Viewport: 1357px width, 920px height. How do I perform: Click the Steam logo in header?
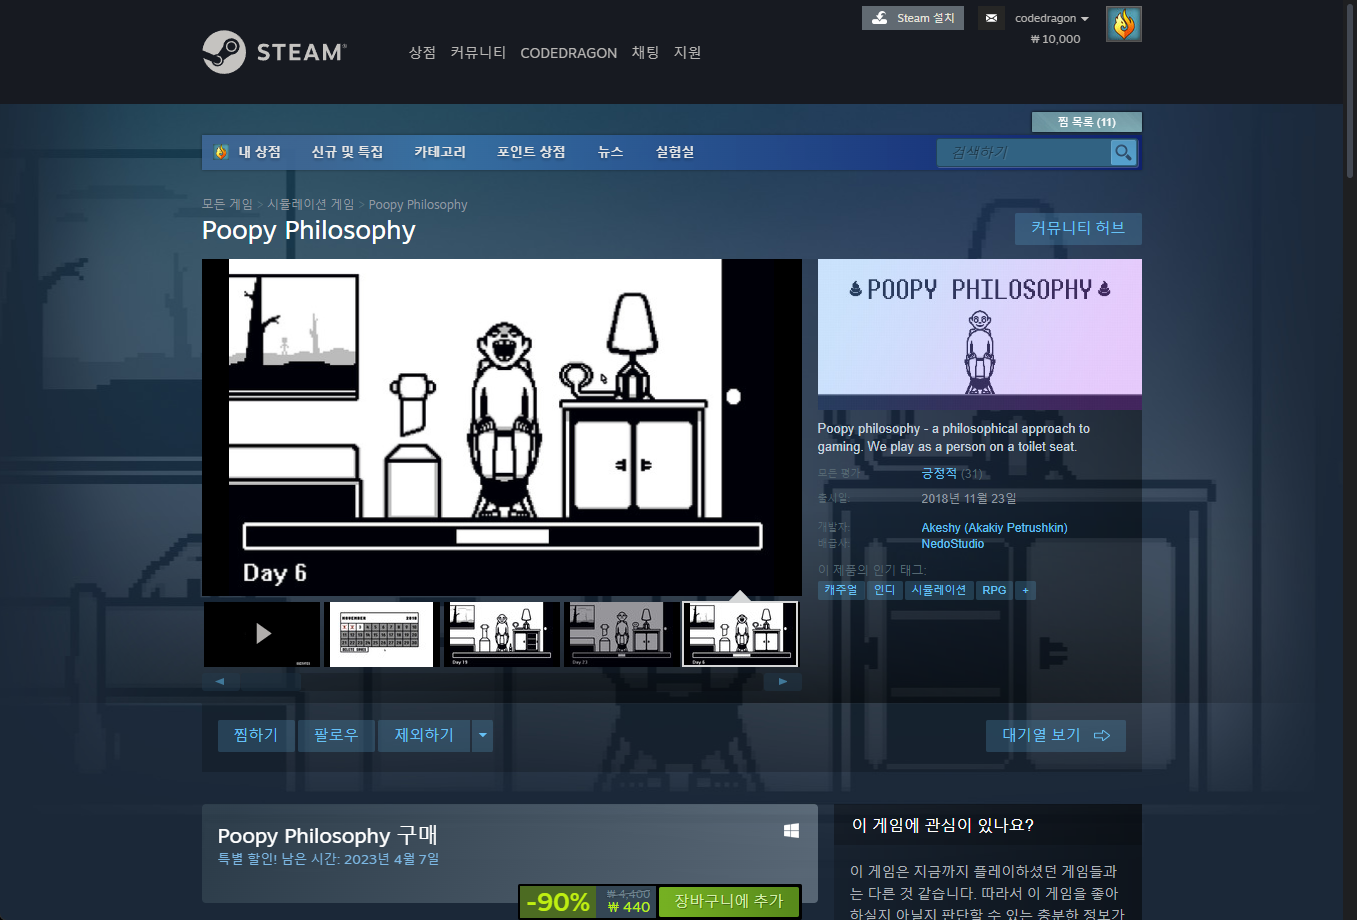274,52
